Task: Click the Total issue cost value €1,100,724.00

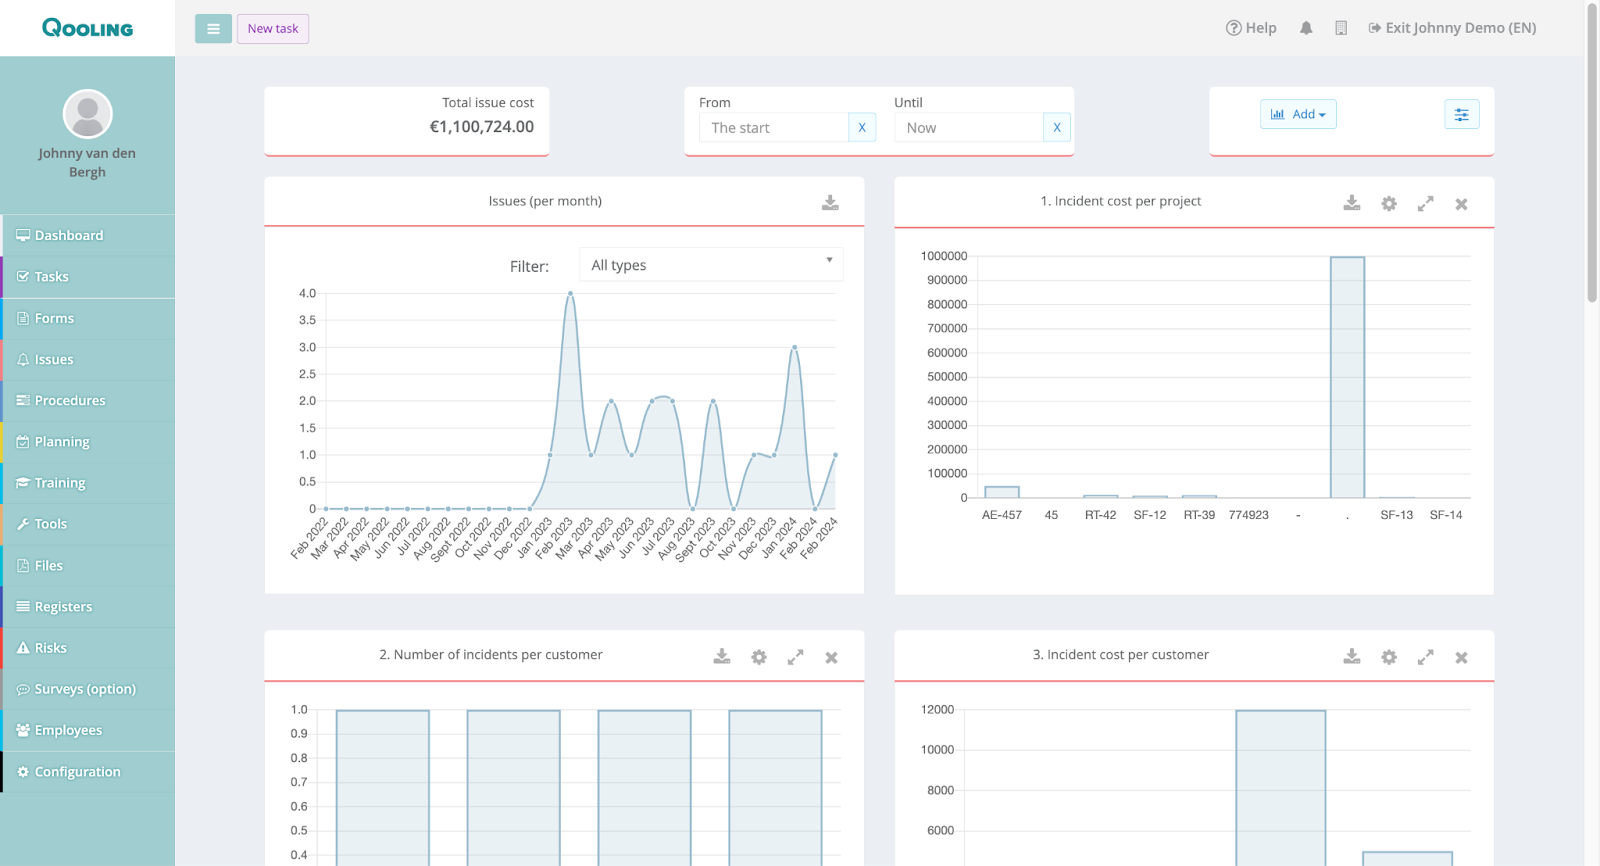Action: [x=481, y=127]
